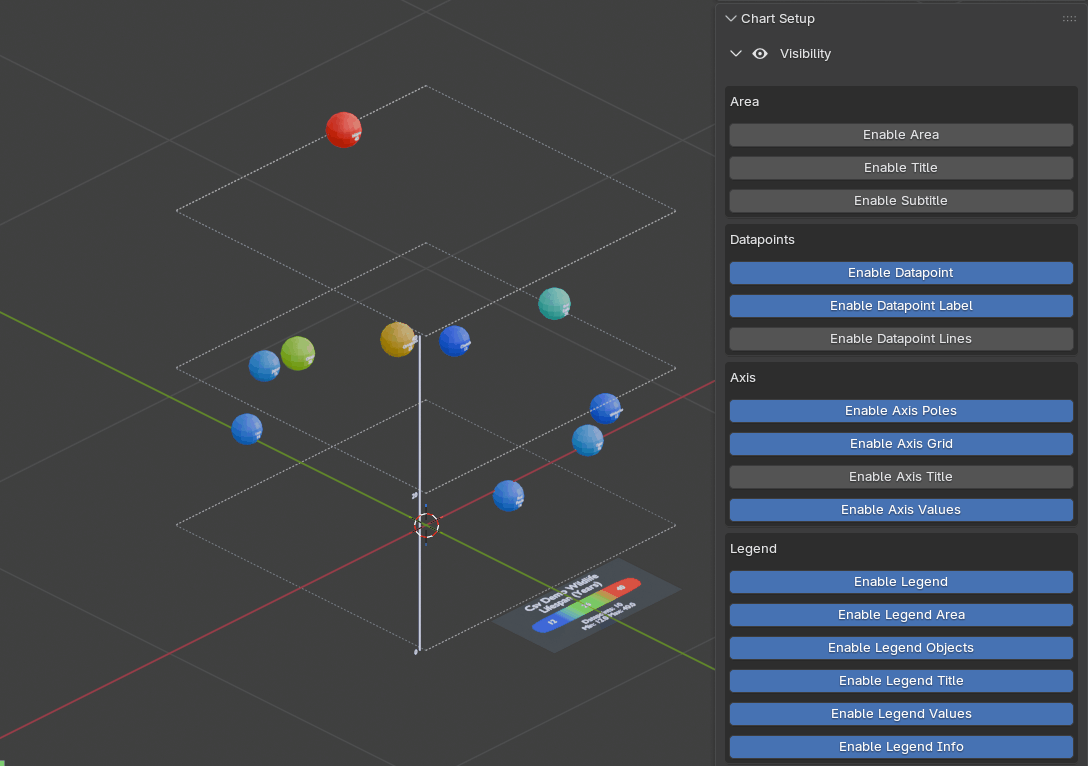Select the chart legend object in viewport
The image size is (1088, 766).
(x=588, y=603)
